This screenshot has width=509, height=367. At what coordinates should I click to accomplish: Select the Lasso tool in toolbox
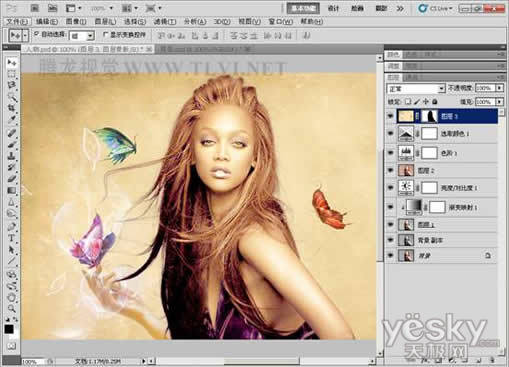tap(12, 85)
